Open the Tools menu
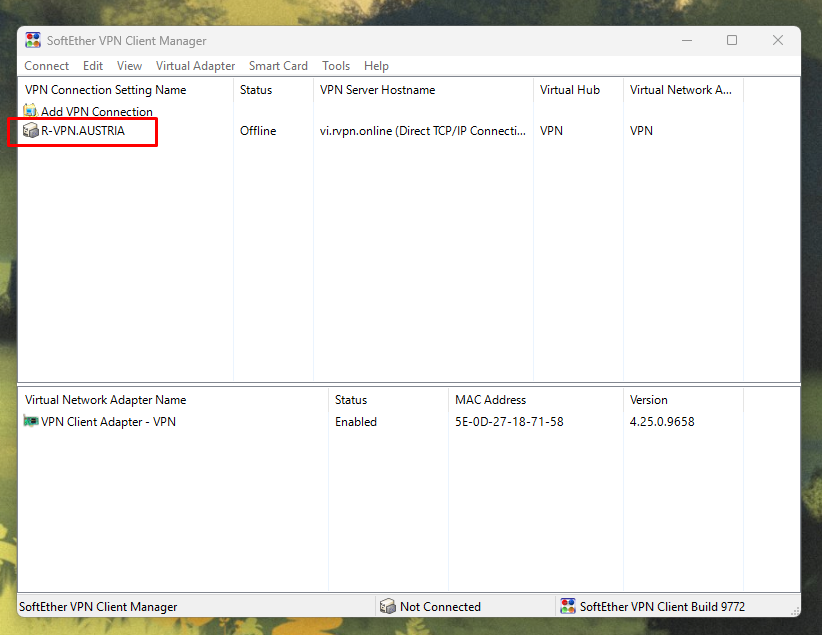Image resolution: width=822 pixels, height=635 pixels. coord(336,66)
